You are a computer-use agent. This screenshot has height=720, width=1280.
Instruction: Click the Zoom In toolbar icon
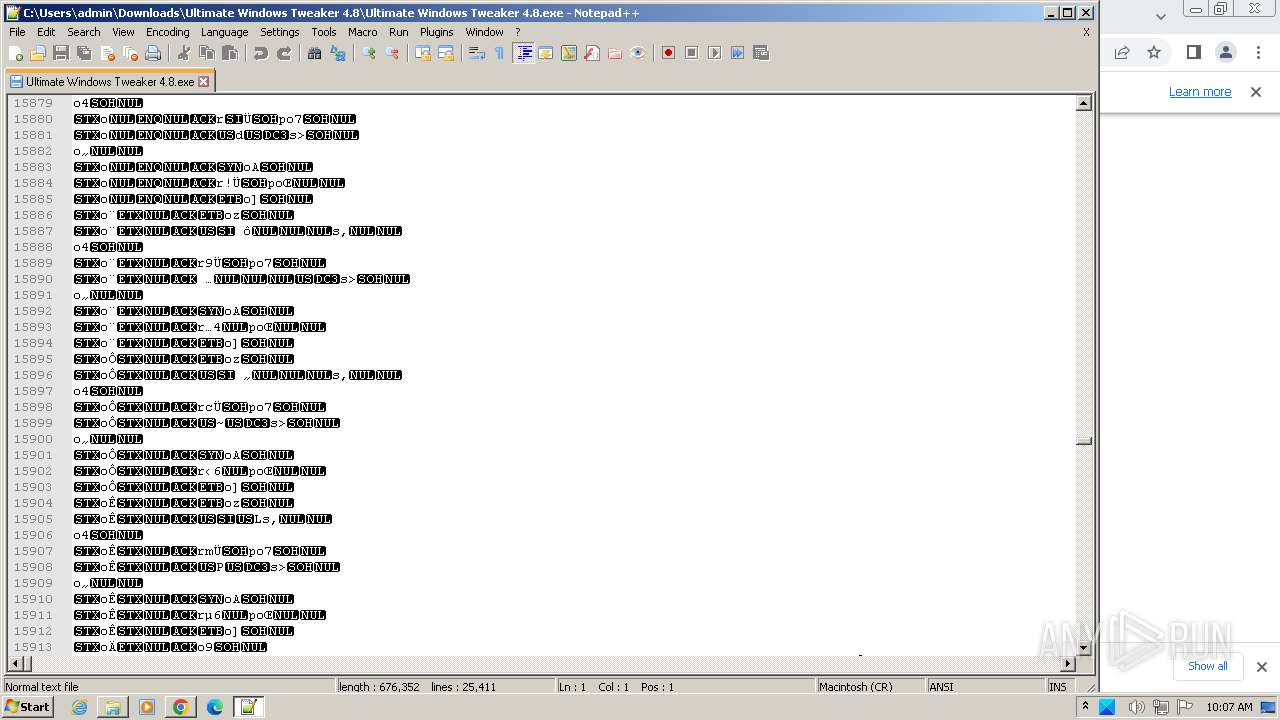tap(368, 53)
